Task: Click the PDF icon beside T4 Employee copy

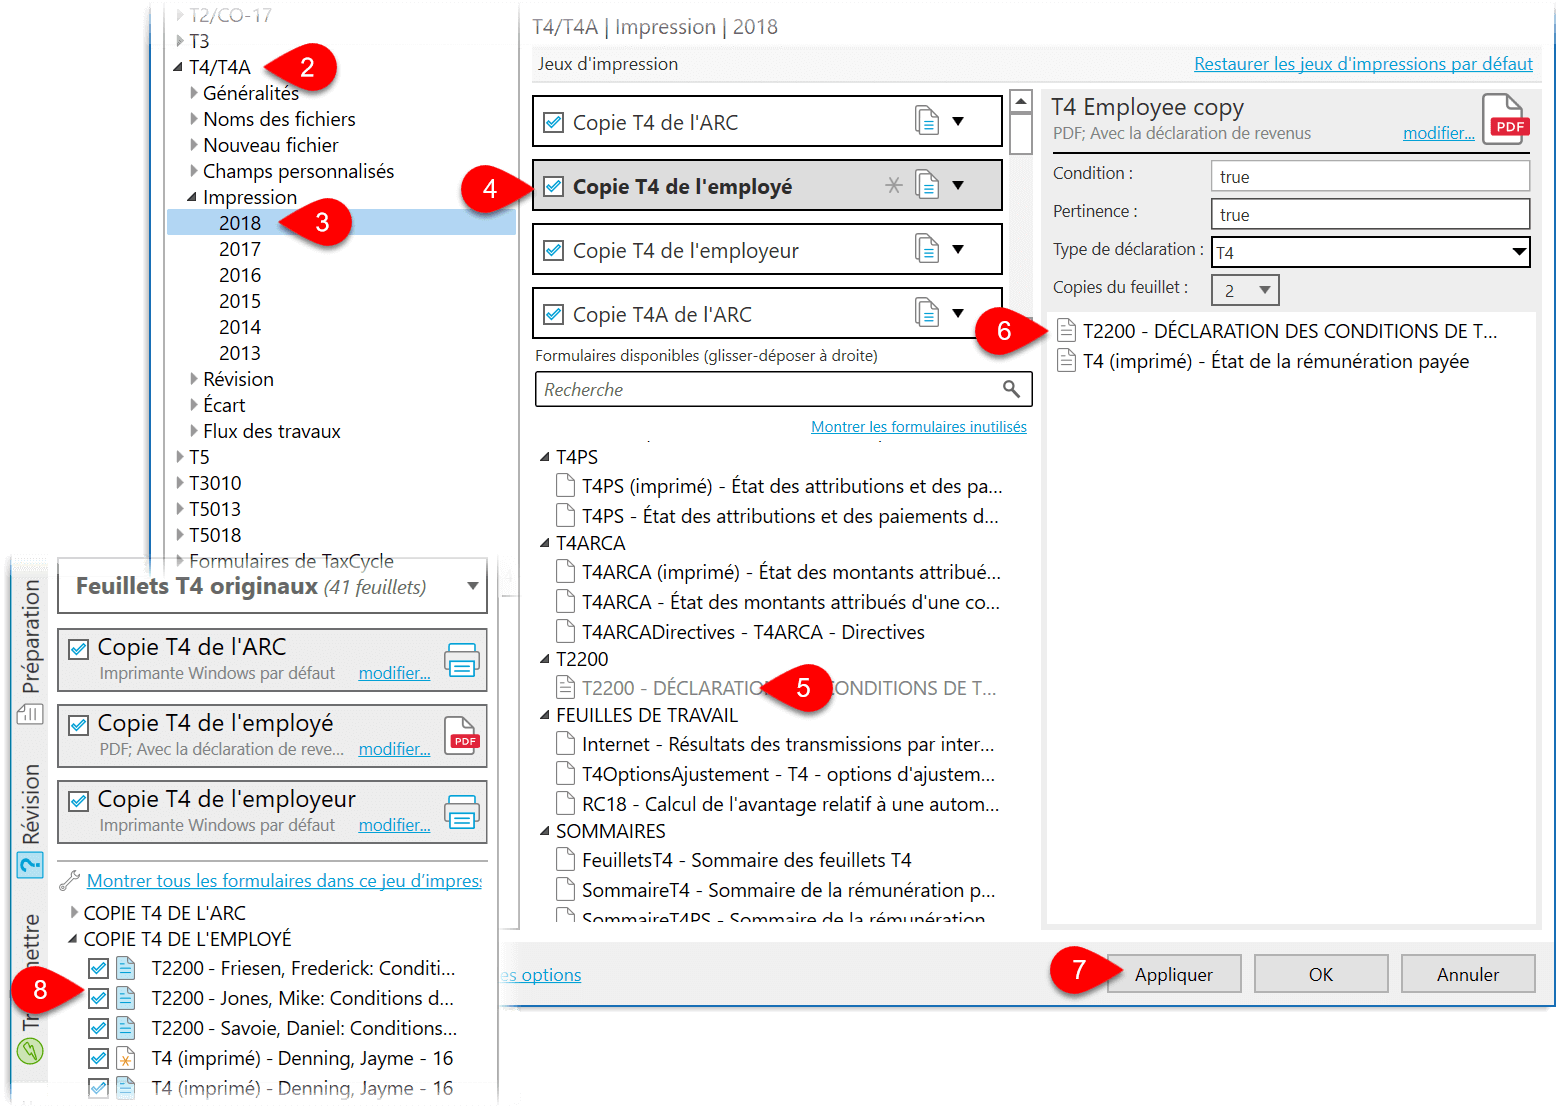Action: (x=1504, y=120)
